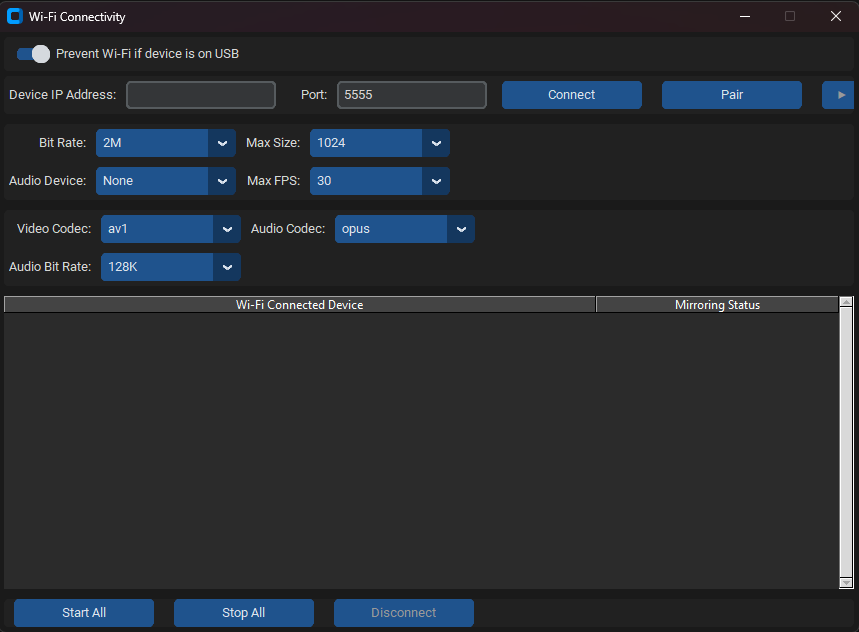Click the play arrow button beside Pair
859x632 pixels.
(838, 95)
